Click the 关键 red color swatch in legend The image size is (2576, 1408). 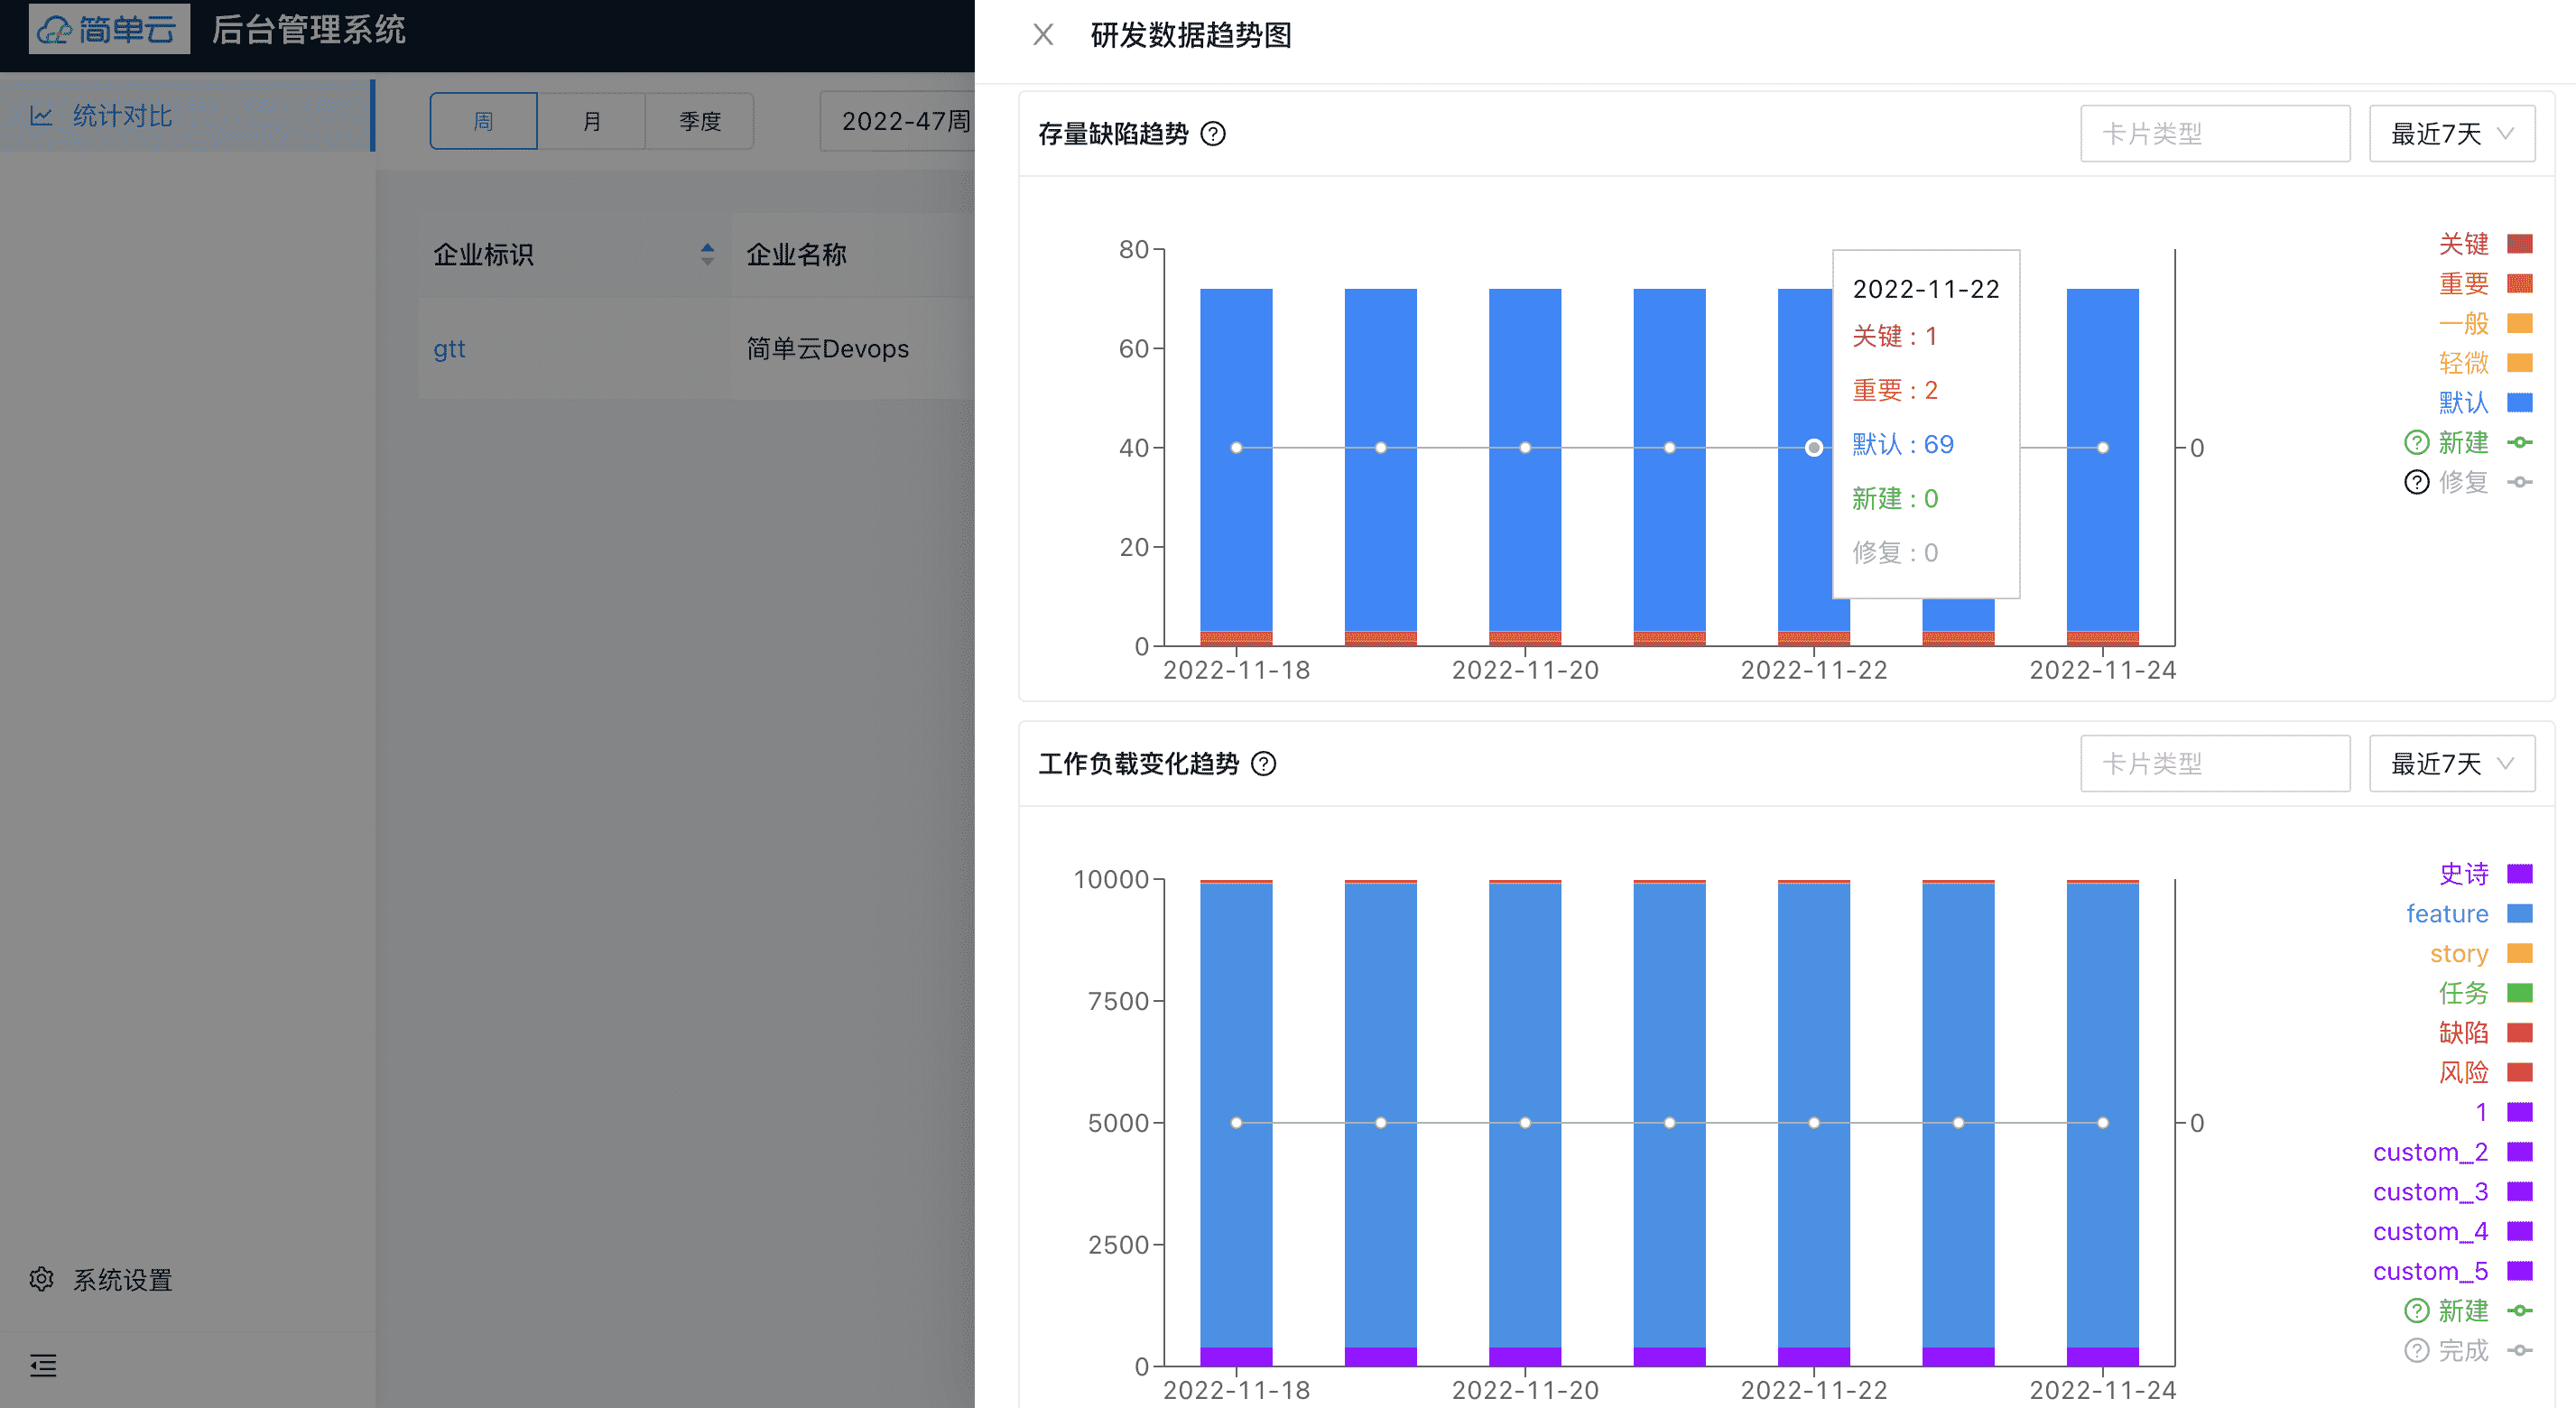pos(2519,244)
